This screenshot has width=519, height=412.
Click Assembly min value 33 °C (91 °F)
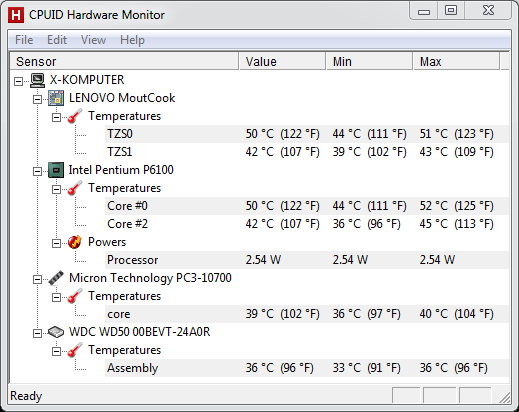(x=367, y=368)
